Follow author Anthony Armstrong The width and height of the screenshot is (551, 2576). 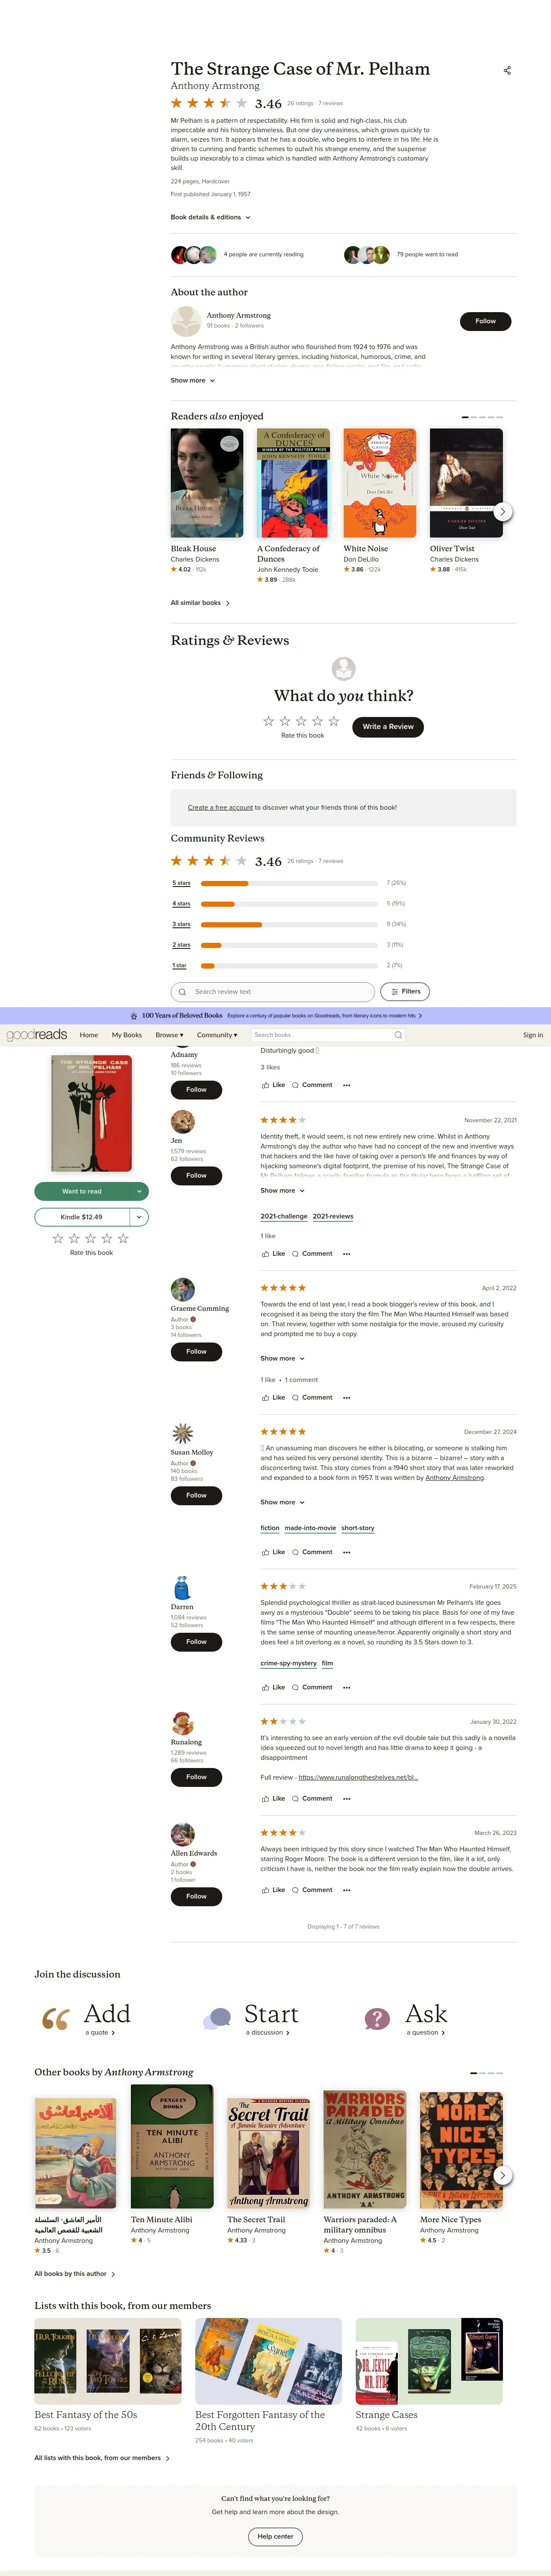(x=485, y=321)
